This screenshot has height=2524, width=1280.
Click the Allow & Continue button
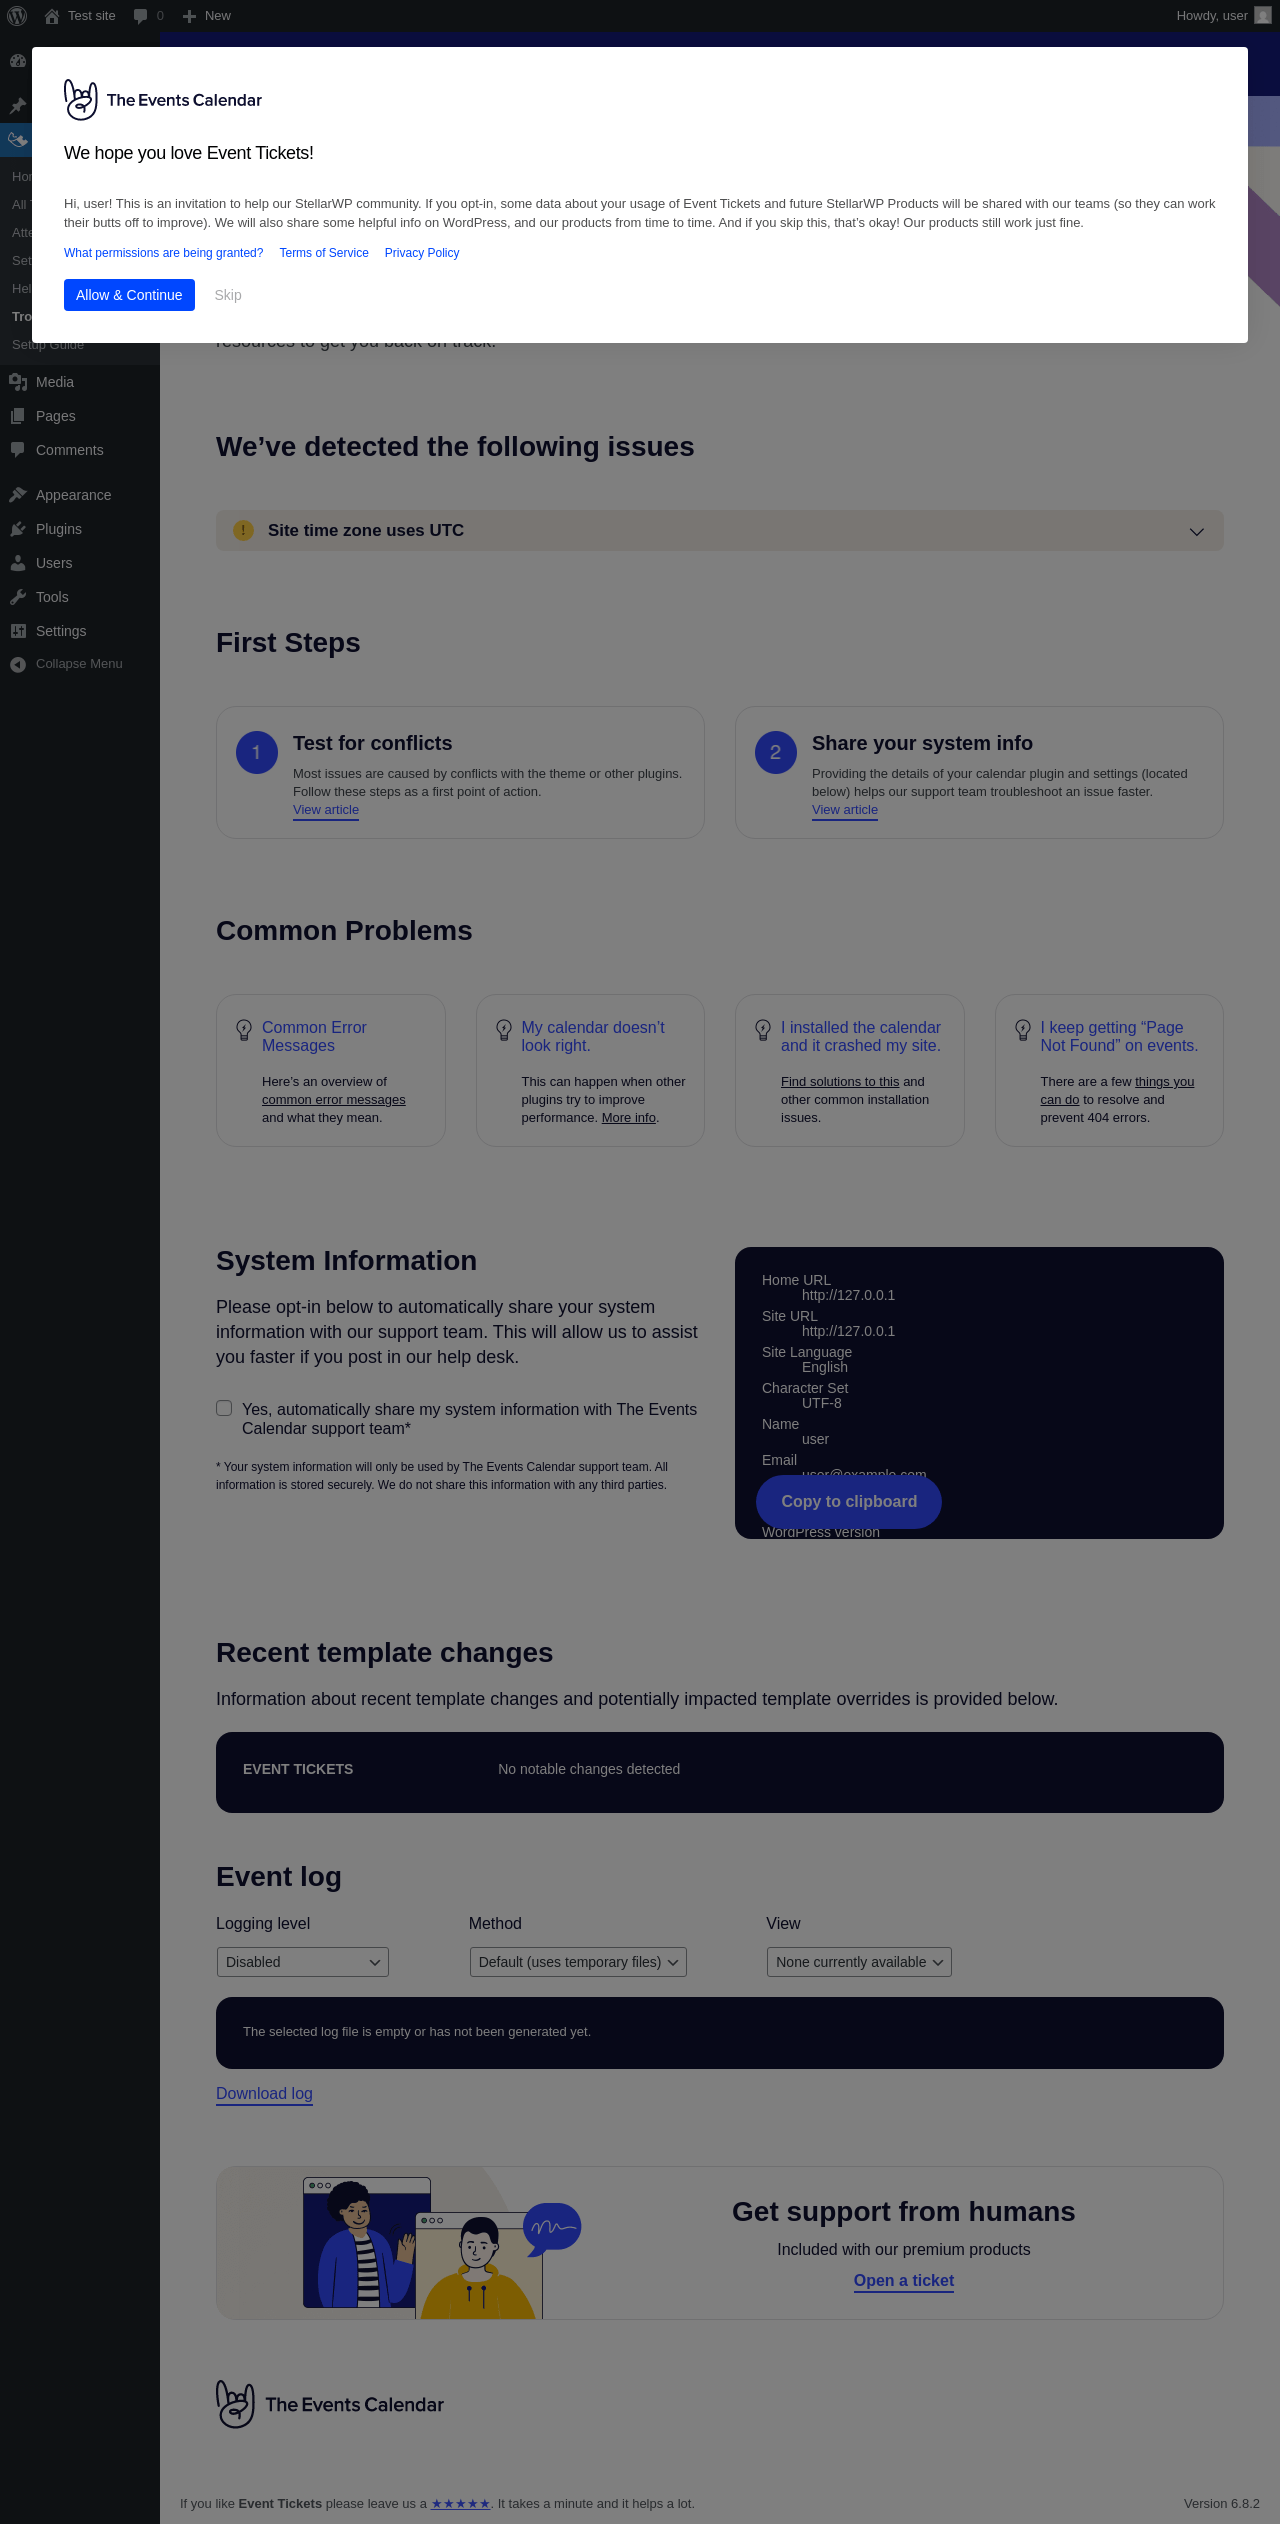click(x=129, y=295)
